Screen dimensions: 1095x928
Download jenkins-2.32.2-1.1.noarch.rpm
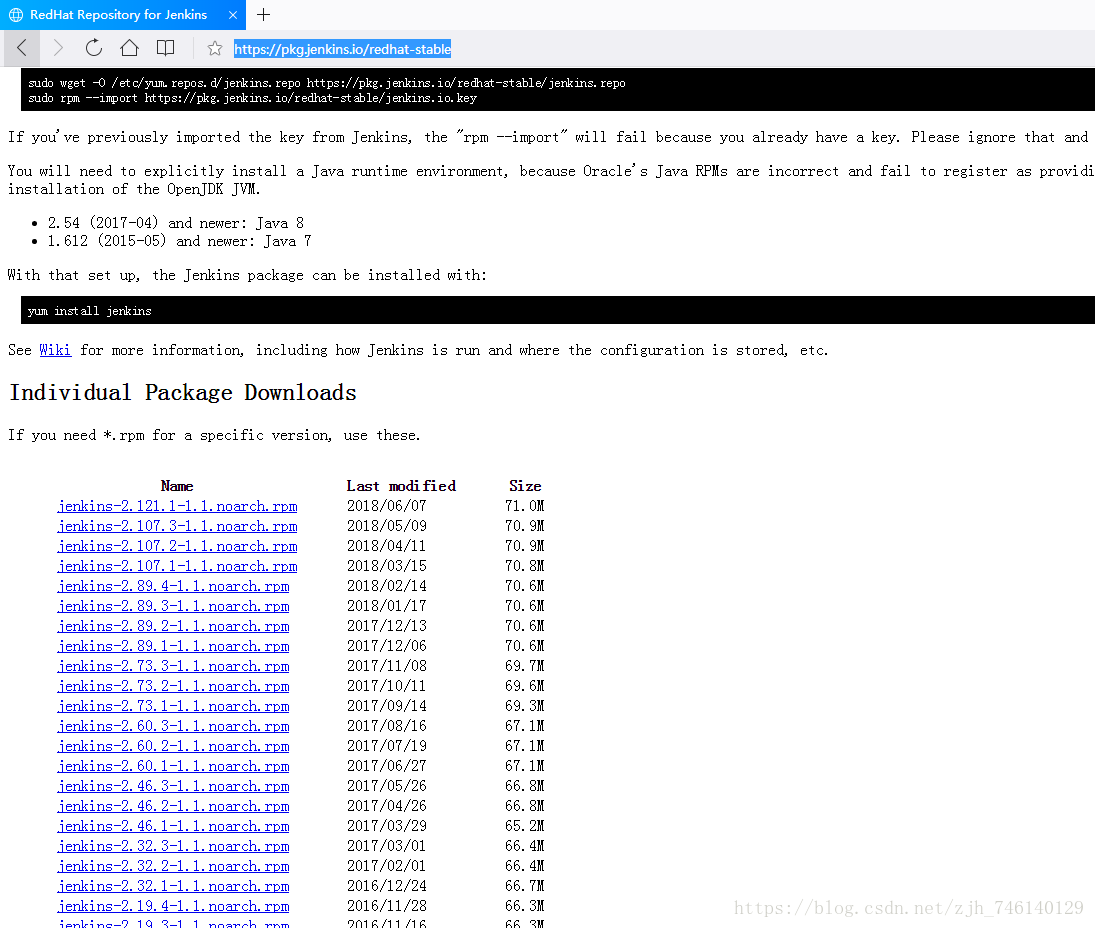point(173,866)
